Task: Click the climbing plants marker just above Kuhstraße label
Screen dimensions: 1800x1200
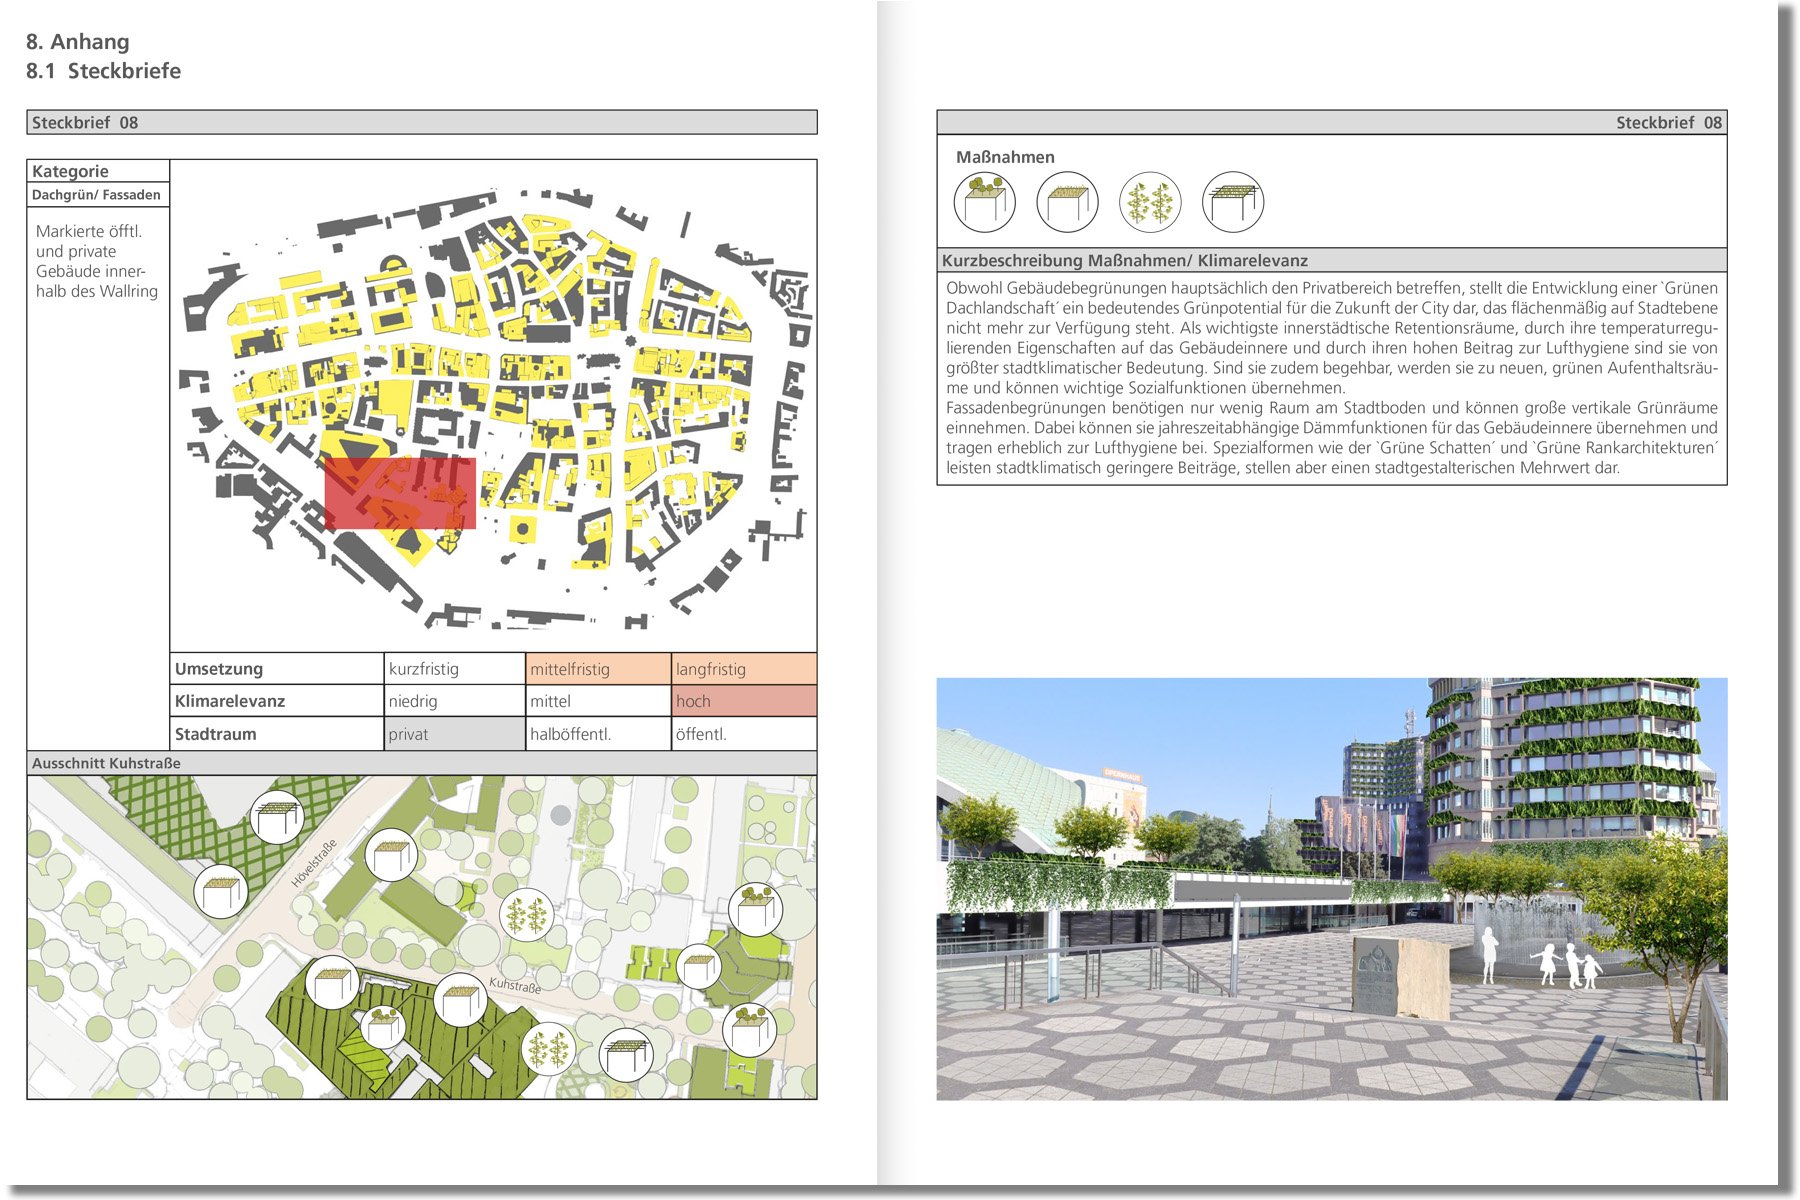Action: pyautogui.click(x=526, y=915)
